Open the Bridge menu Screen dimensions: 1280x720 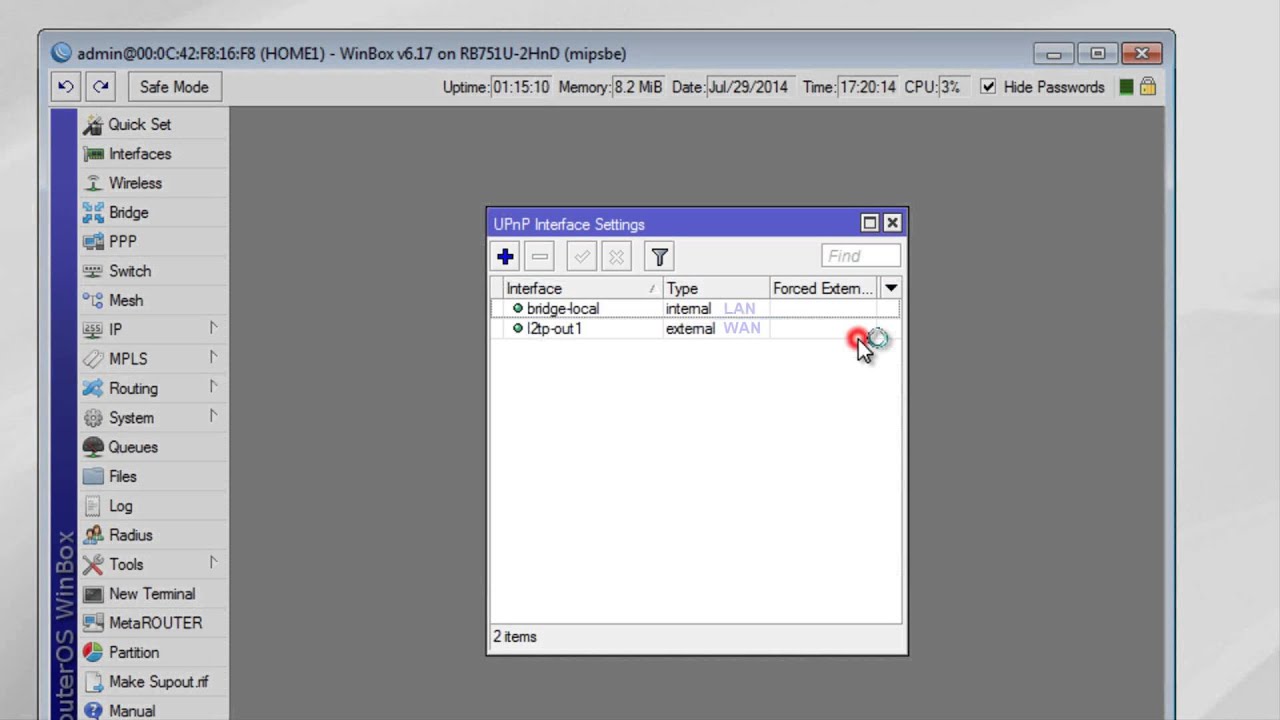(x=128, y=212)
